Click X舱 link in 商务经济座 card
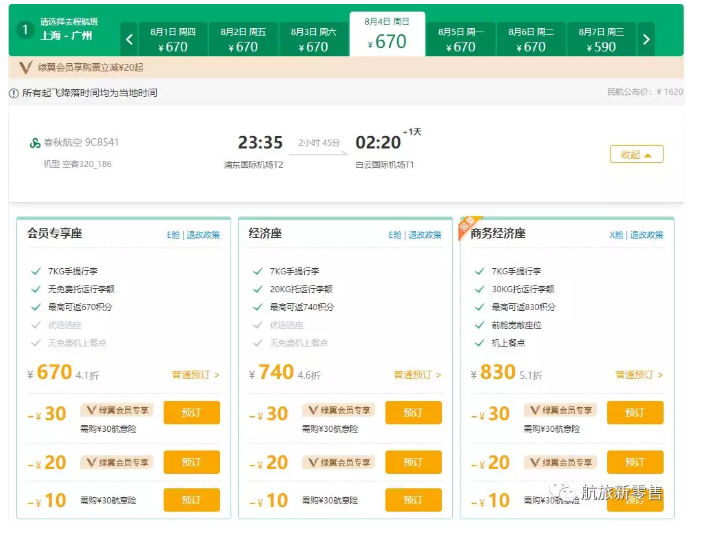This screenshot has width=713, height=534. tap(616, 235)
